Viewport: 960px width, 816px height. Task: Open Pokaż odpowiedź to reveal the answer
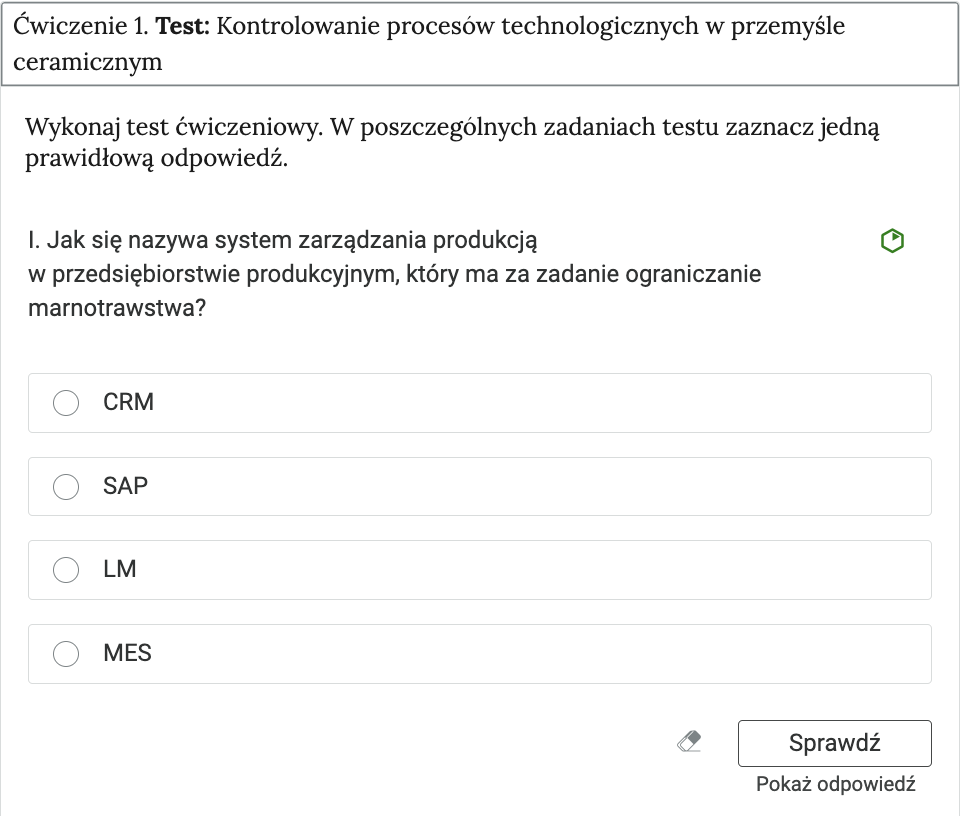[836, 785]
